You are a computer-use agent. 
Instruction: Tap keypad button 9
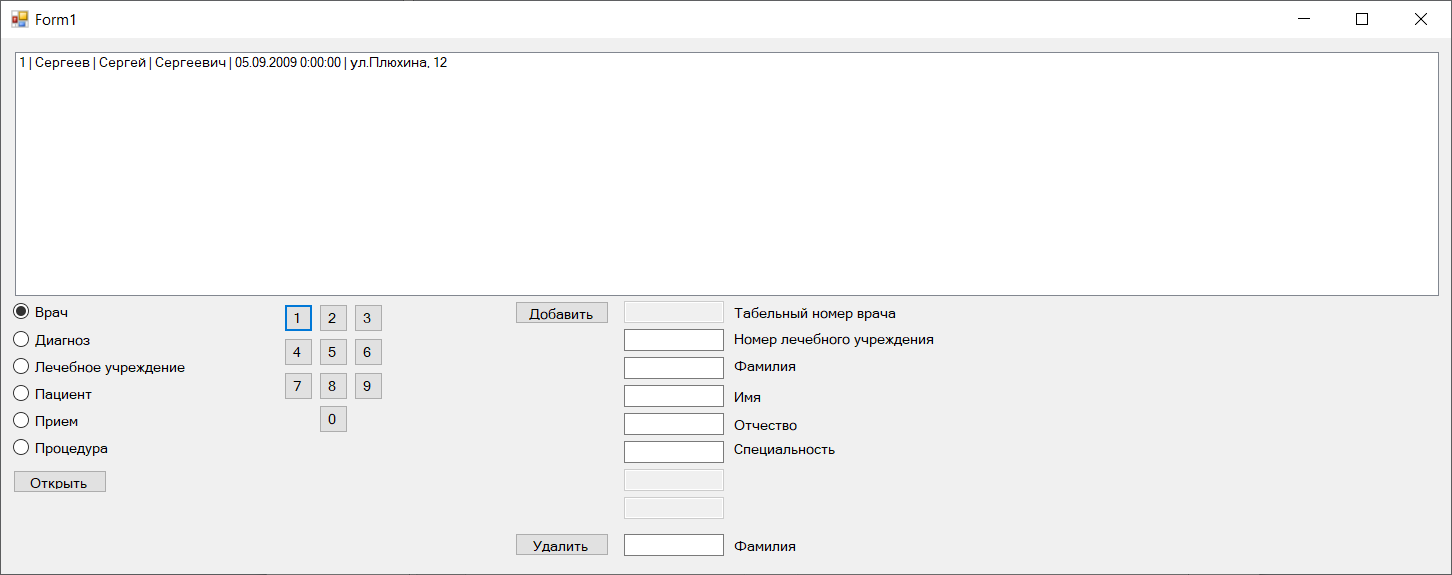pos(368,386)
